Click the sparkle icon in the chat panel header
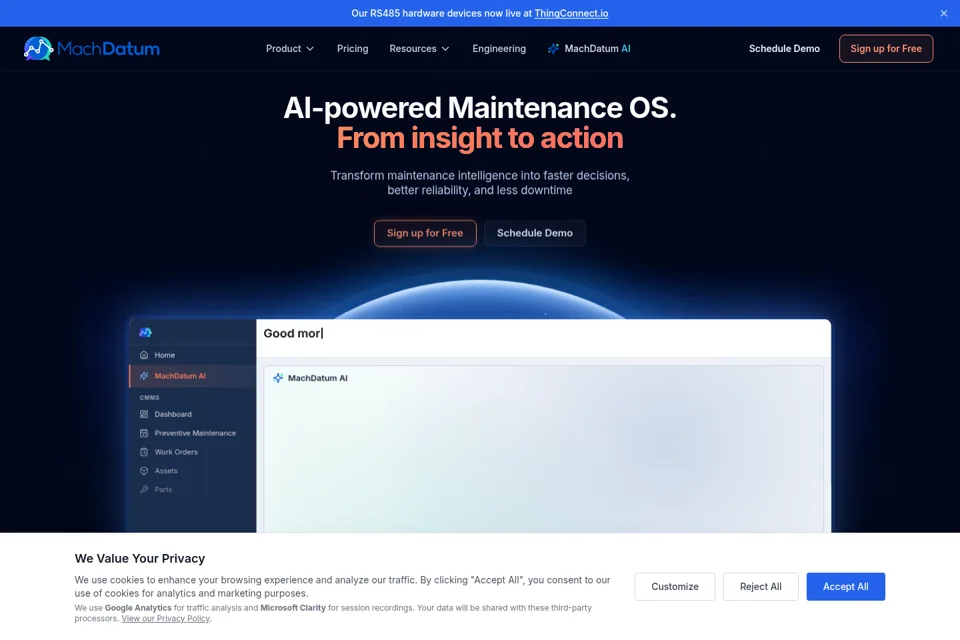Viewport: 960px width, 640px height. pyautogui.click(x=278, y=378)
